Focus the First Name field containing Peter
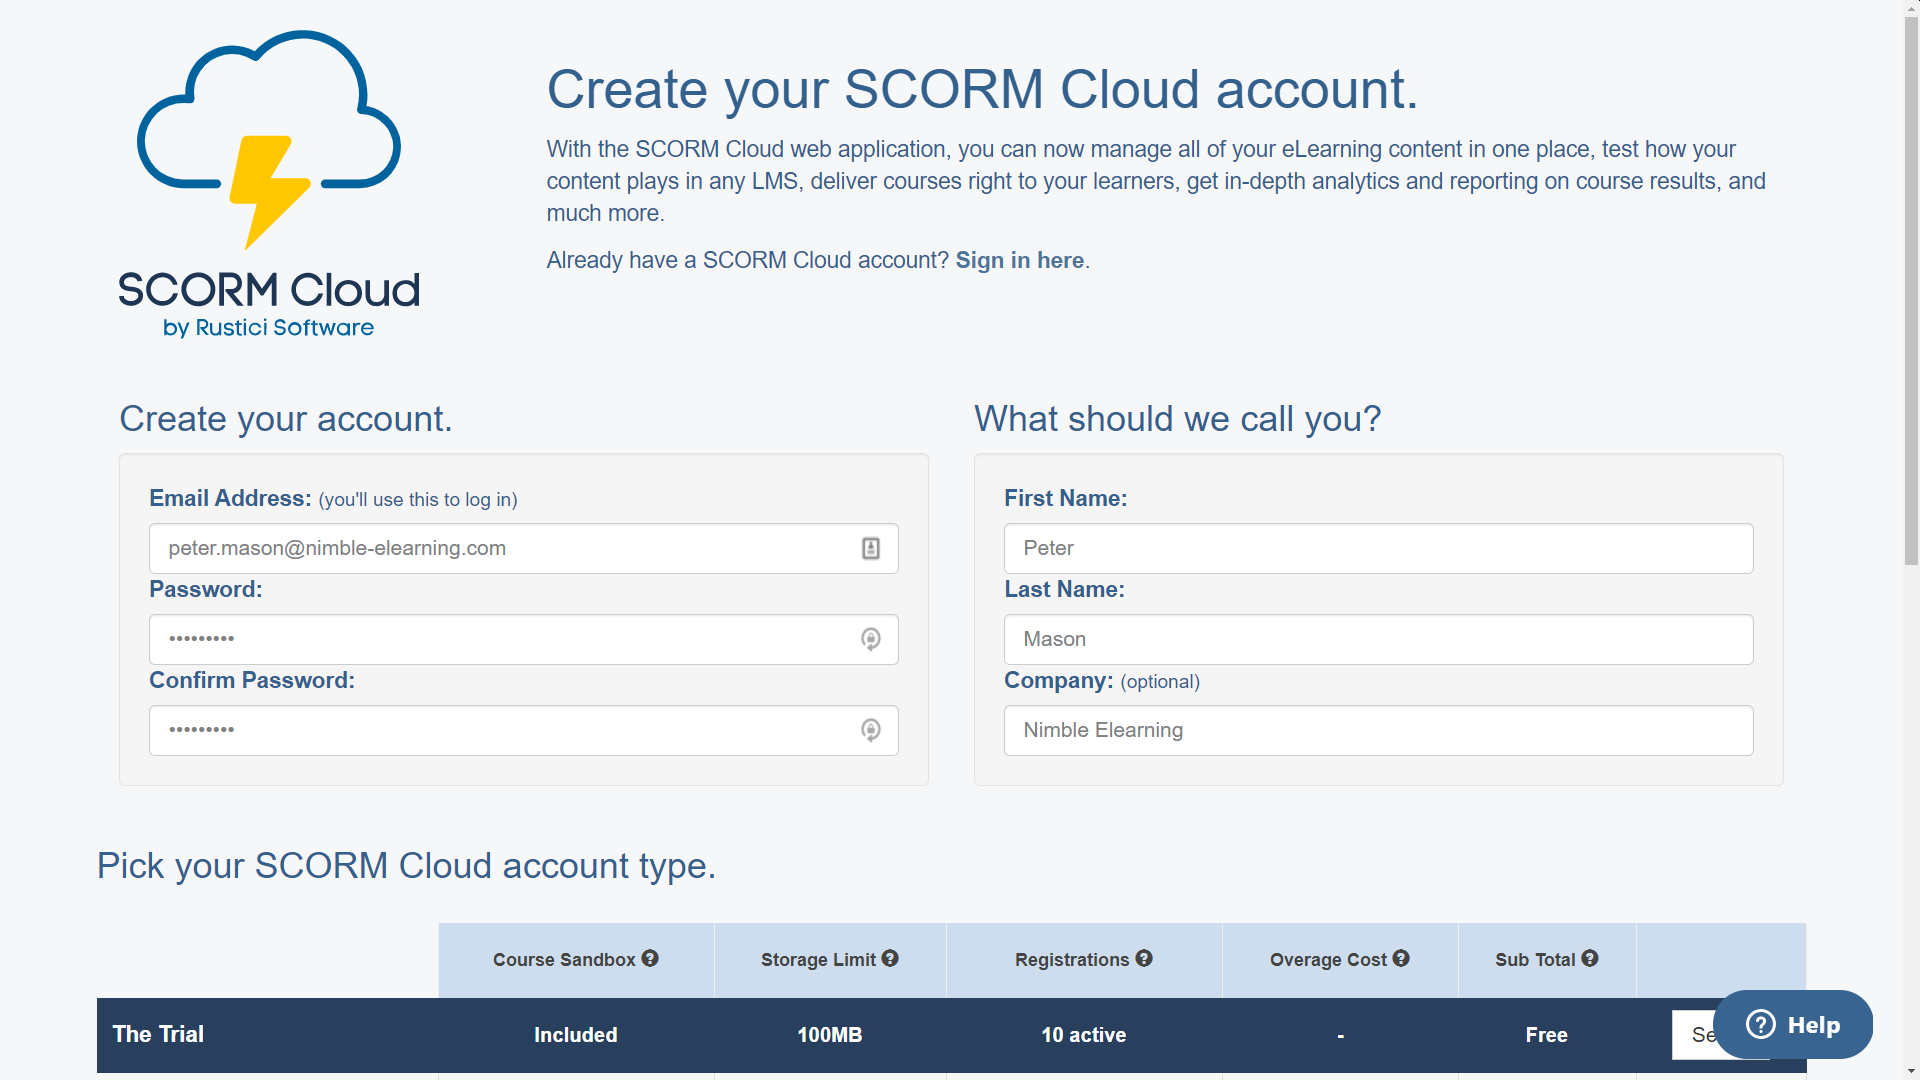Screen dimensions: 1920x1080 coord(1379,548)
